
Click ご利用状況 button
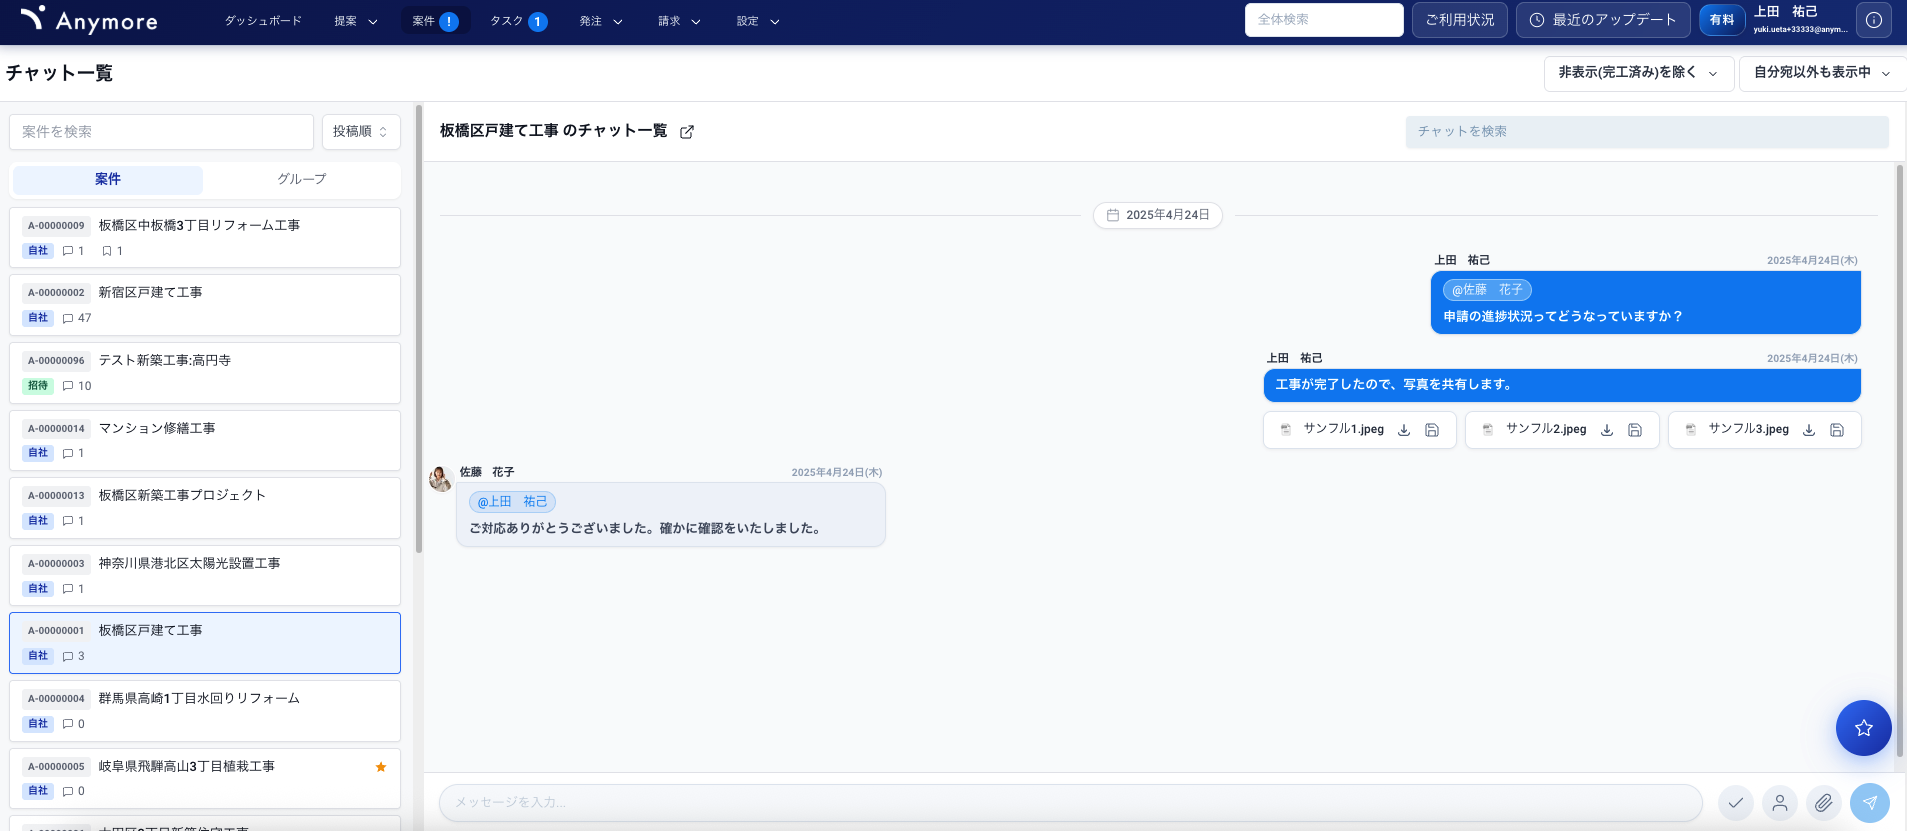pos(1460,20)
